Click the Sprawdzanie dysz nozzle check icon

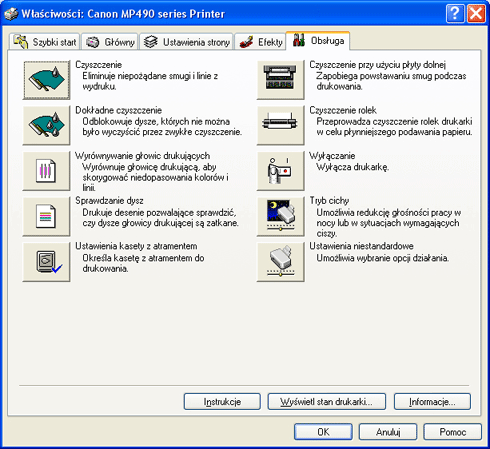46,216
